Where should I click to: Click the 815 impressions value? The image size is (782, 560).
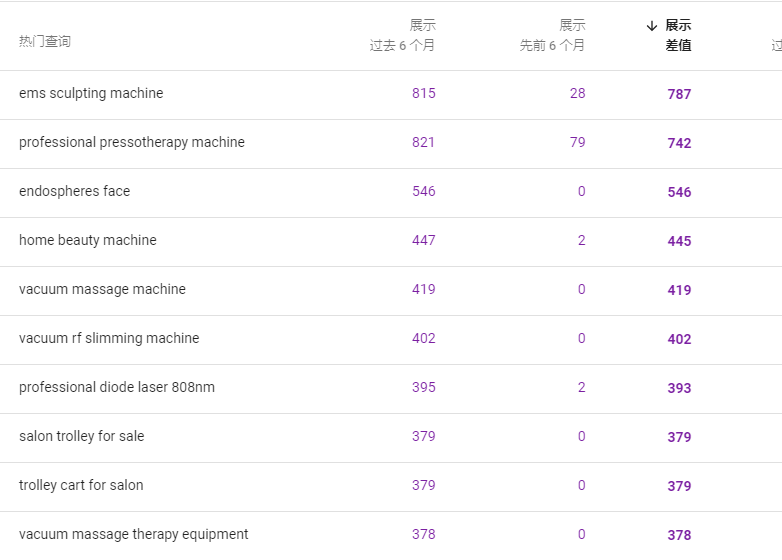424,93
